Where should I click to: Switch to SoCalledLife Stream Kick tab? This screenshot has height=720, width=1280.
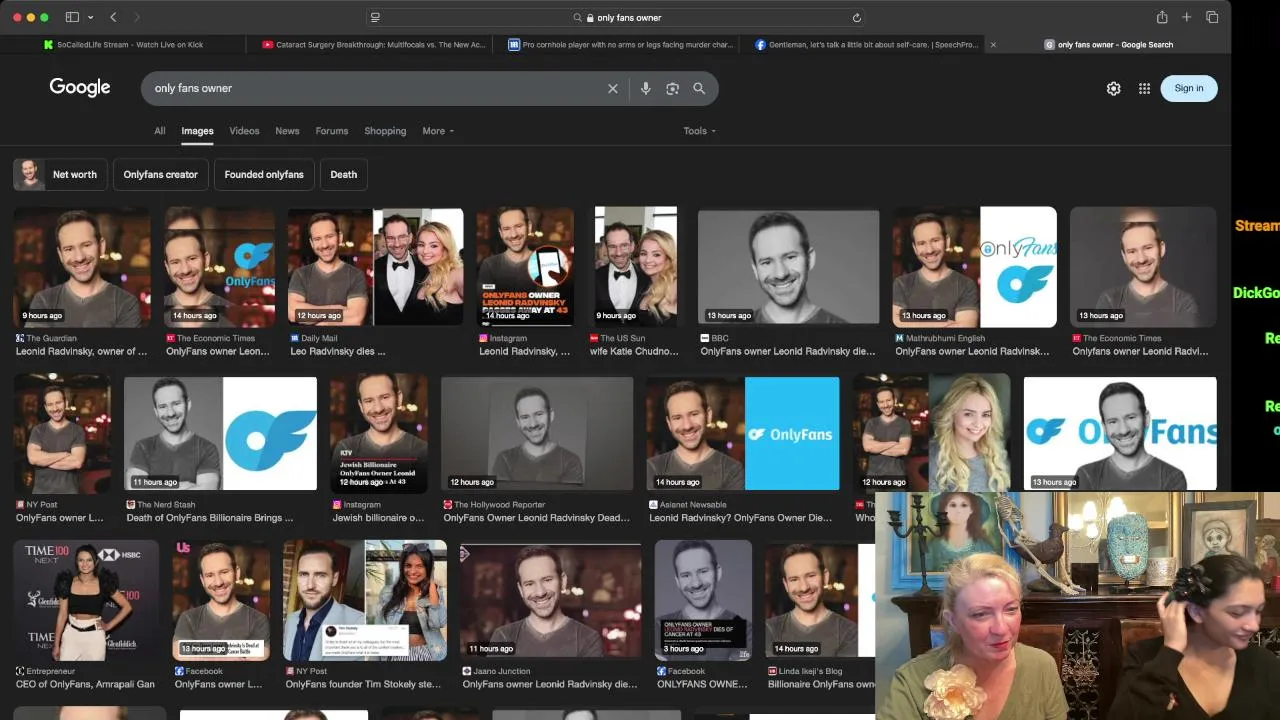[123, 44]
